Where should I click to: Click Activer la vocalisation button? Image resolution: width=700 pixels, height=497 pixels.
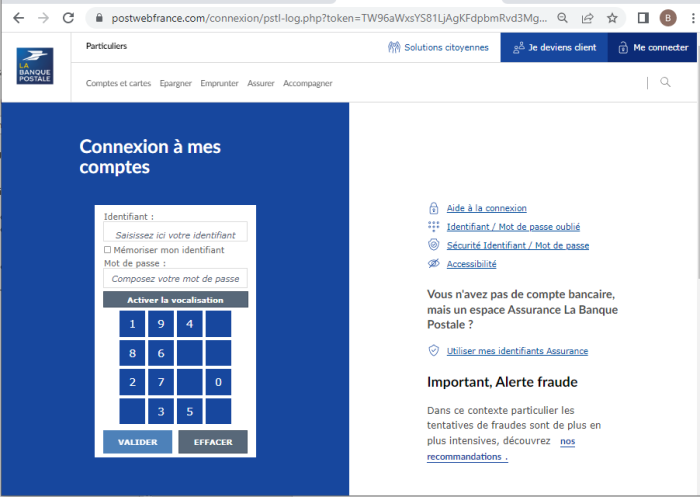pos(175,300)
